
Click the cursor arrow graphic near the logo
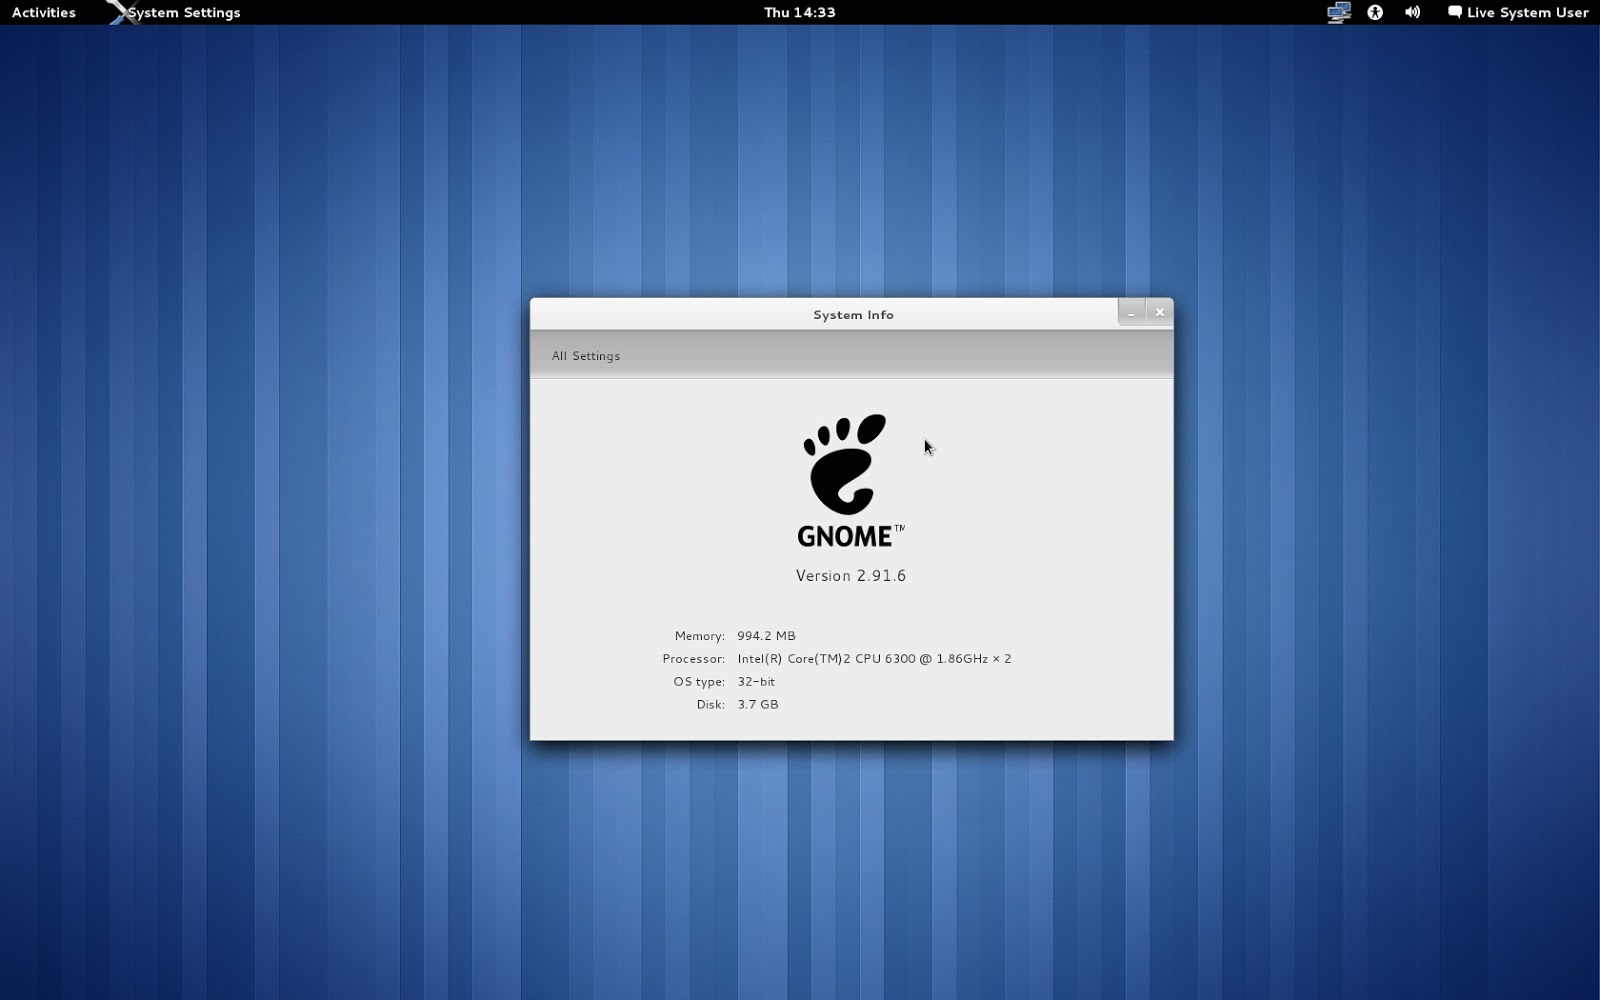click(928, 446)
